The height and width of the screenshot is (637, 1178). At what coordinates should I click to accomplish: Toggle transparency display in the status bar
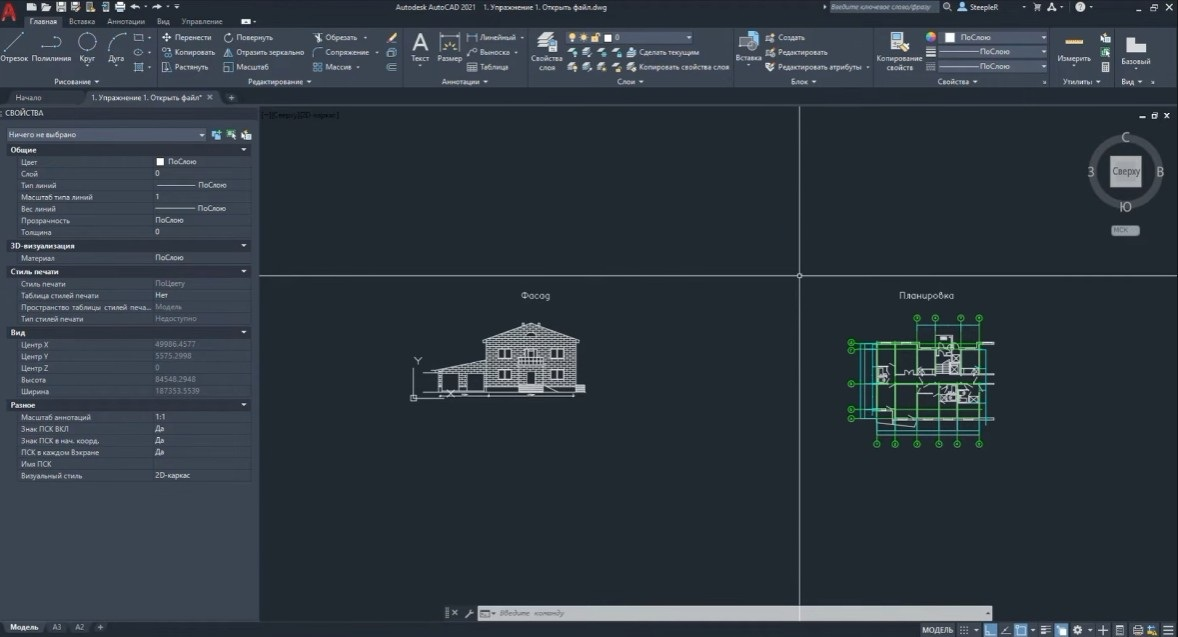1061,629
